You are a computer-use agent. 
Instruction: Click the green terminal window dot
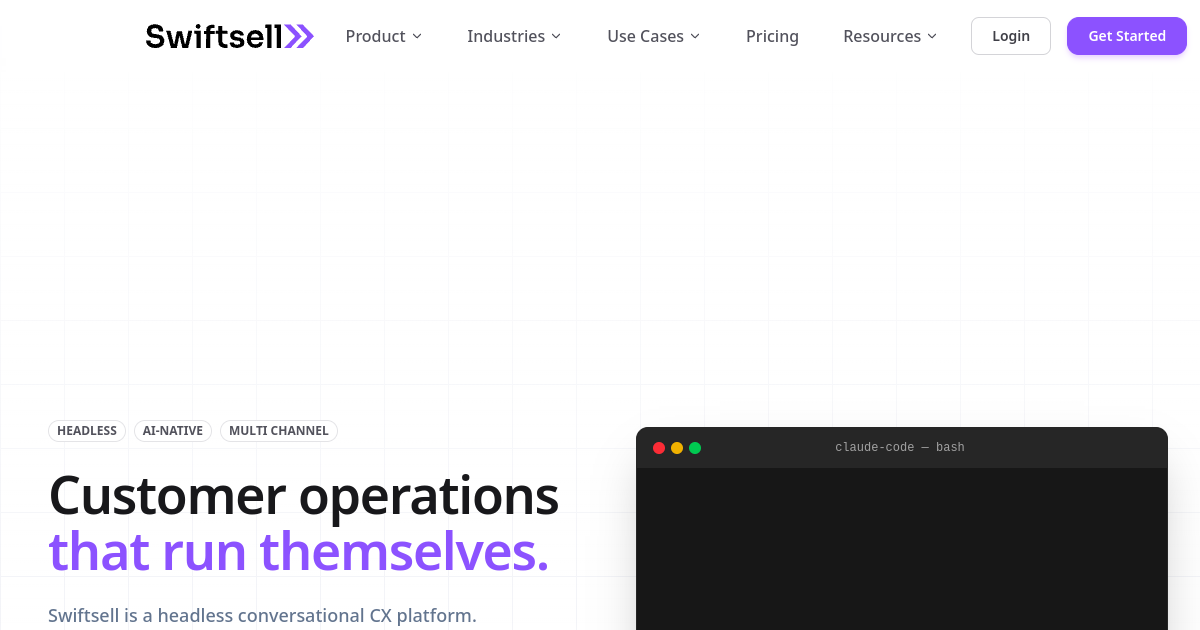[695, 448]
